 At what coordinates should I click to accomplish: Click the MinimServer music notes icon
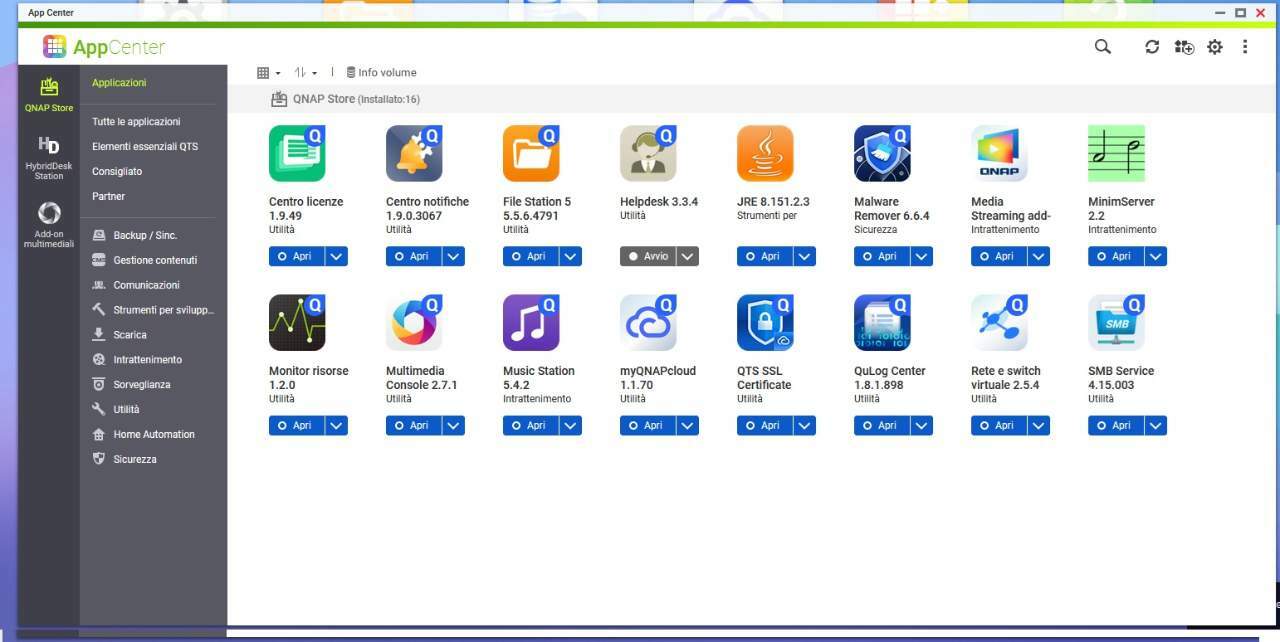(1116, 153)
